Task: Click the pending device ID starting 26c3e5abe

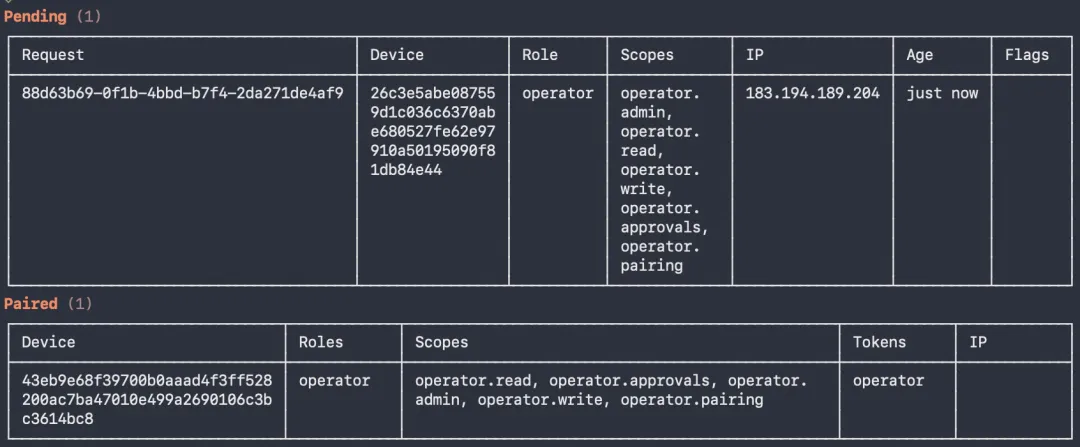Action: (x=432, y=131)
